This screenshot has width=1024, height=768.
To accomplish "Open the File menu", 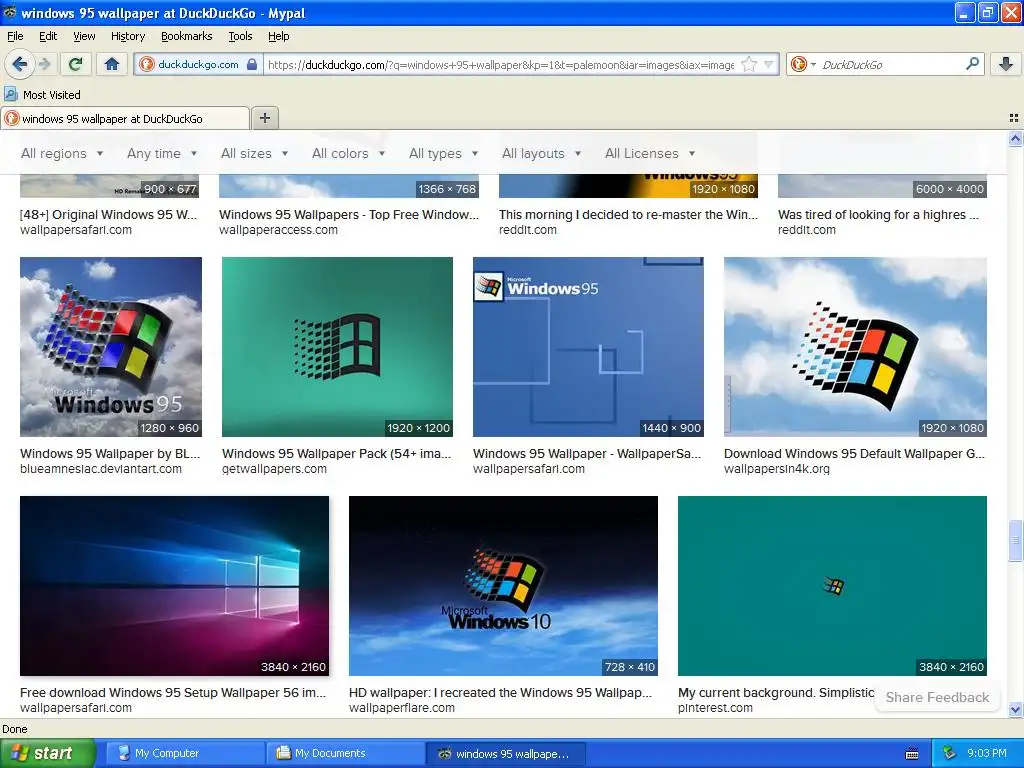I will coord(15,36).
